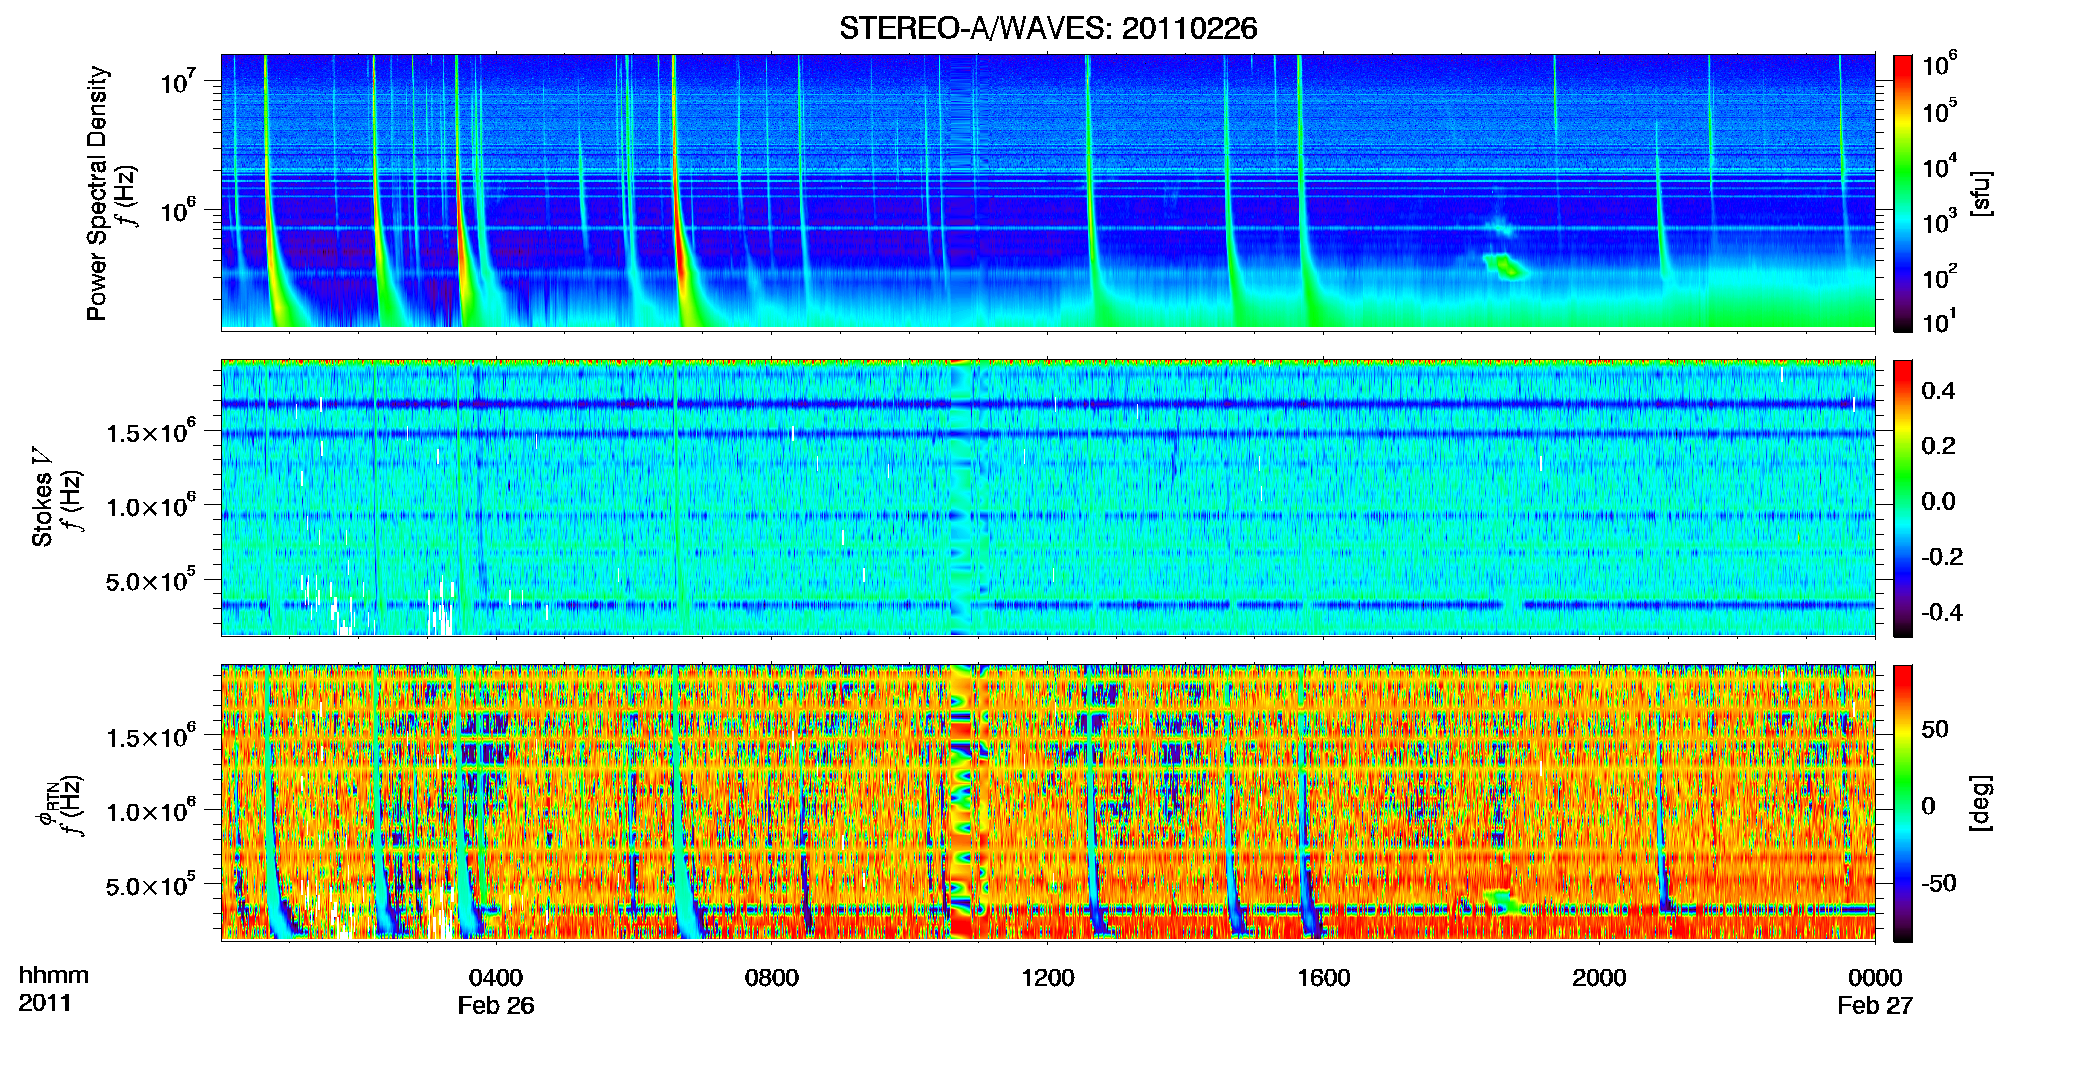Image resolution: width=2096 pixels, height=1080 pixels.
Task: Click the 2011 year label
Action: (45, 1003)
